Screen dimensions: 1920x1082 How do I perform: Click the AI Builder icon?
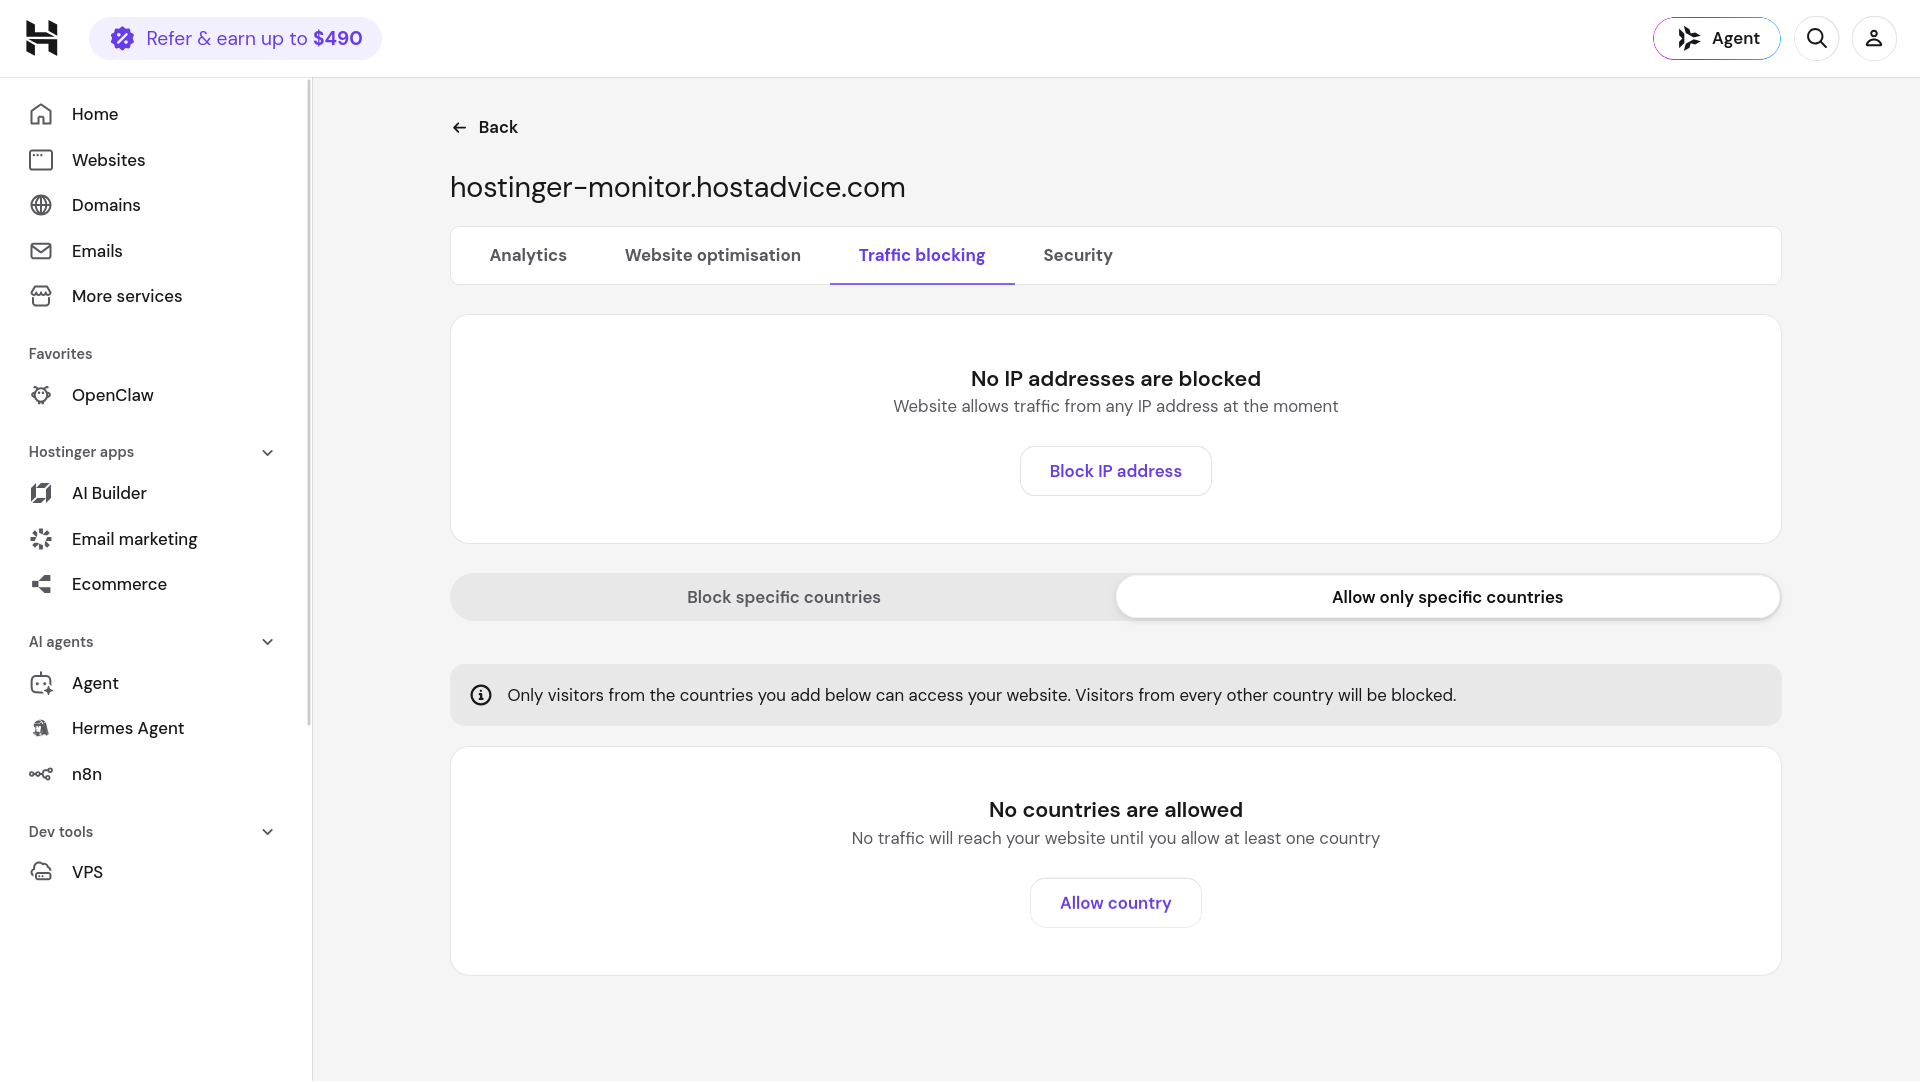[x=41, y=493]
